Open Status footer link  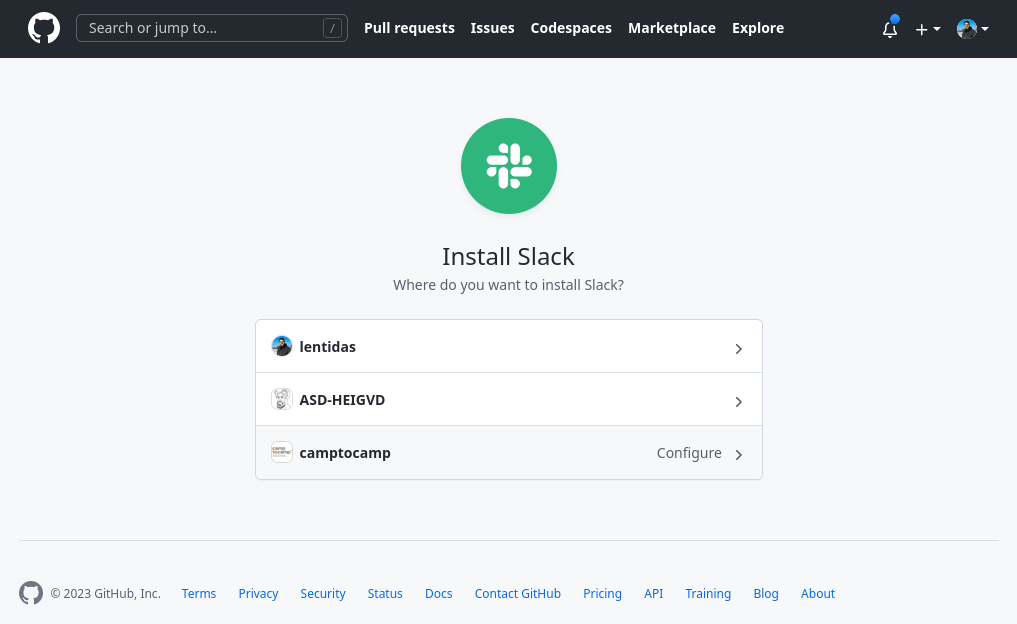click(x=385, y=594)
